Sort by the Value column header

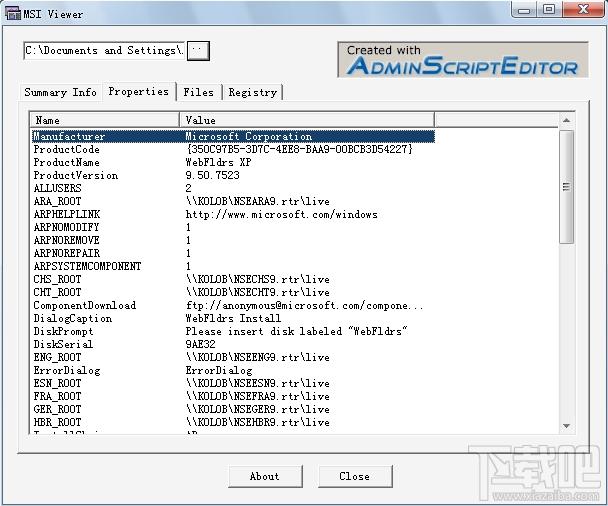[x=307, y=120]
